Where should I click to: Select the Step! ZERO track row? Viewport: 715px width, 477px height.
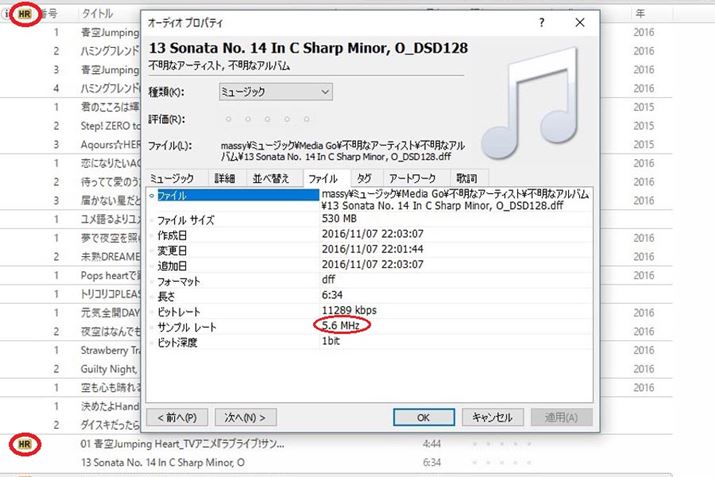point(110,126)
